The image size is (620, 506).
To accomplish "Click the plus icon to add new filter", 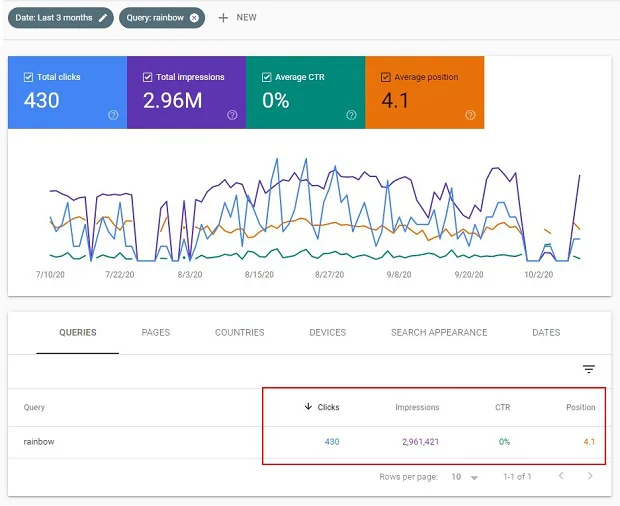I will click(x=223, y=17).
